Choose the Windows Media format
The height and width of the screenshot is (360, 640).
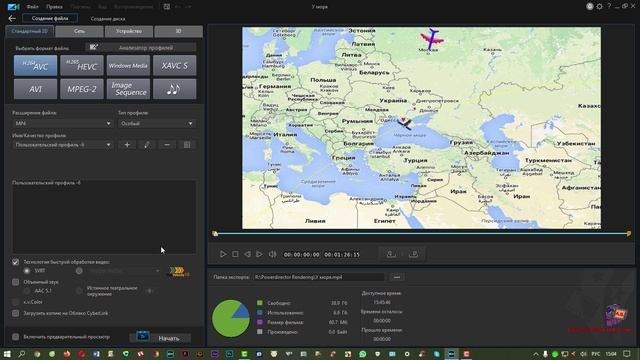pos(128,65)
